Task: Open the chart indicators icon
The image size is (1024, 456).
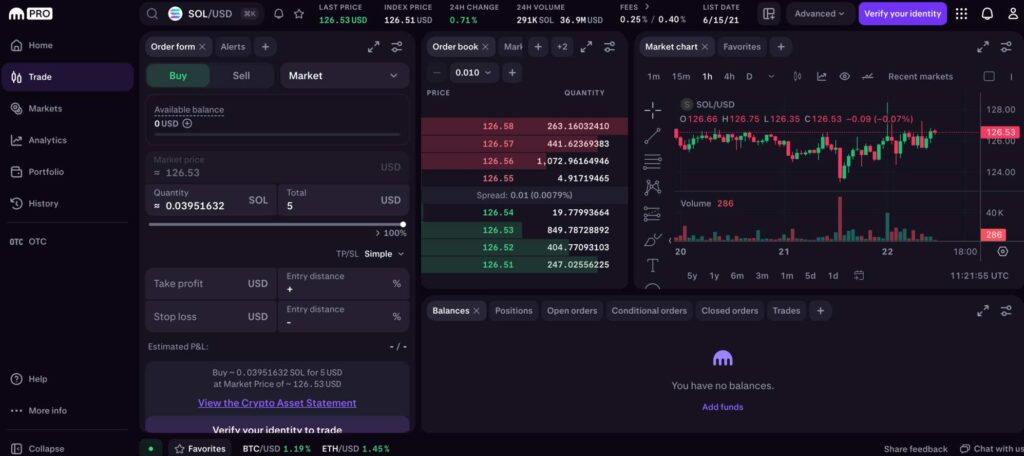Action: [x=822, y=76]
